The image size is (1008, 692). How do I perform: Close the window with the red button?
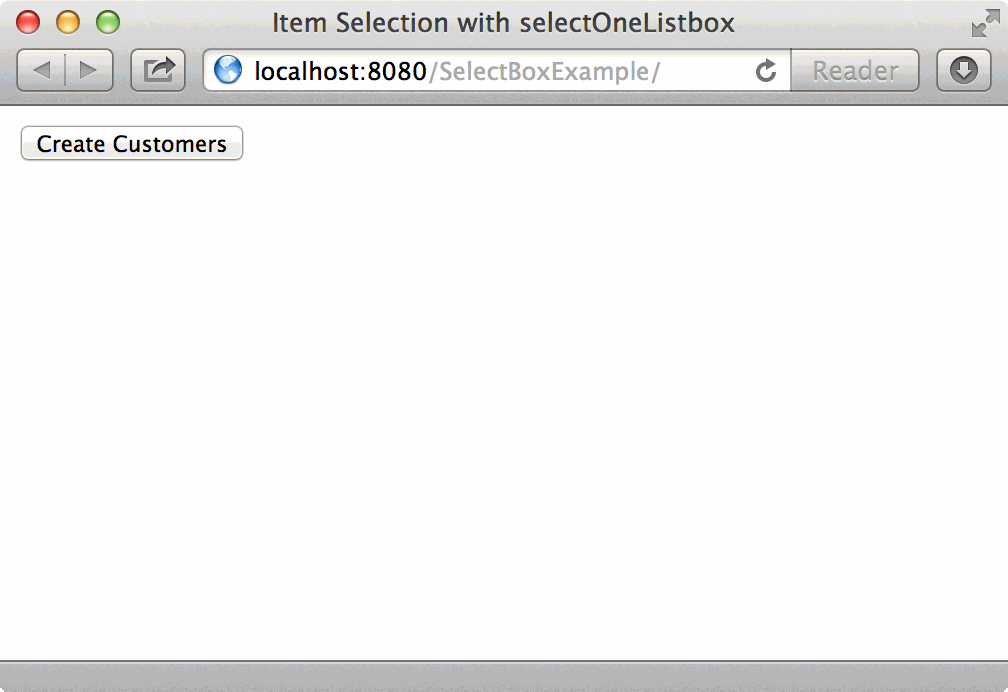tap(29, 22)
